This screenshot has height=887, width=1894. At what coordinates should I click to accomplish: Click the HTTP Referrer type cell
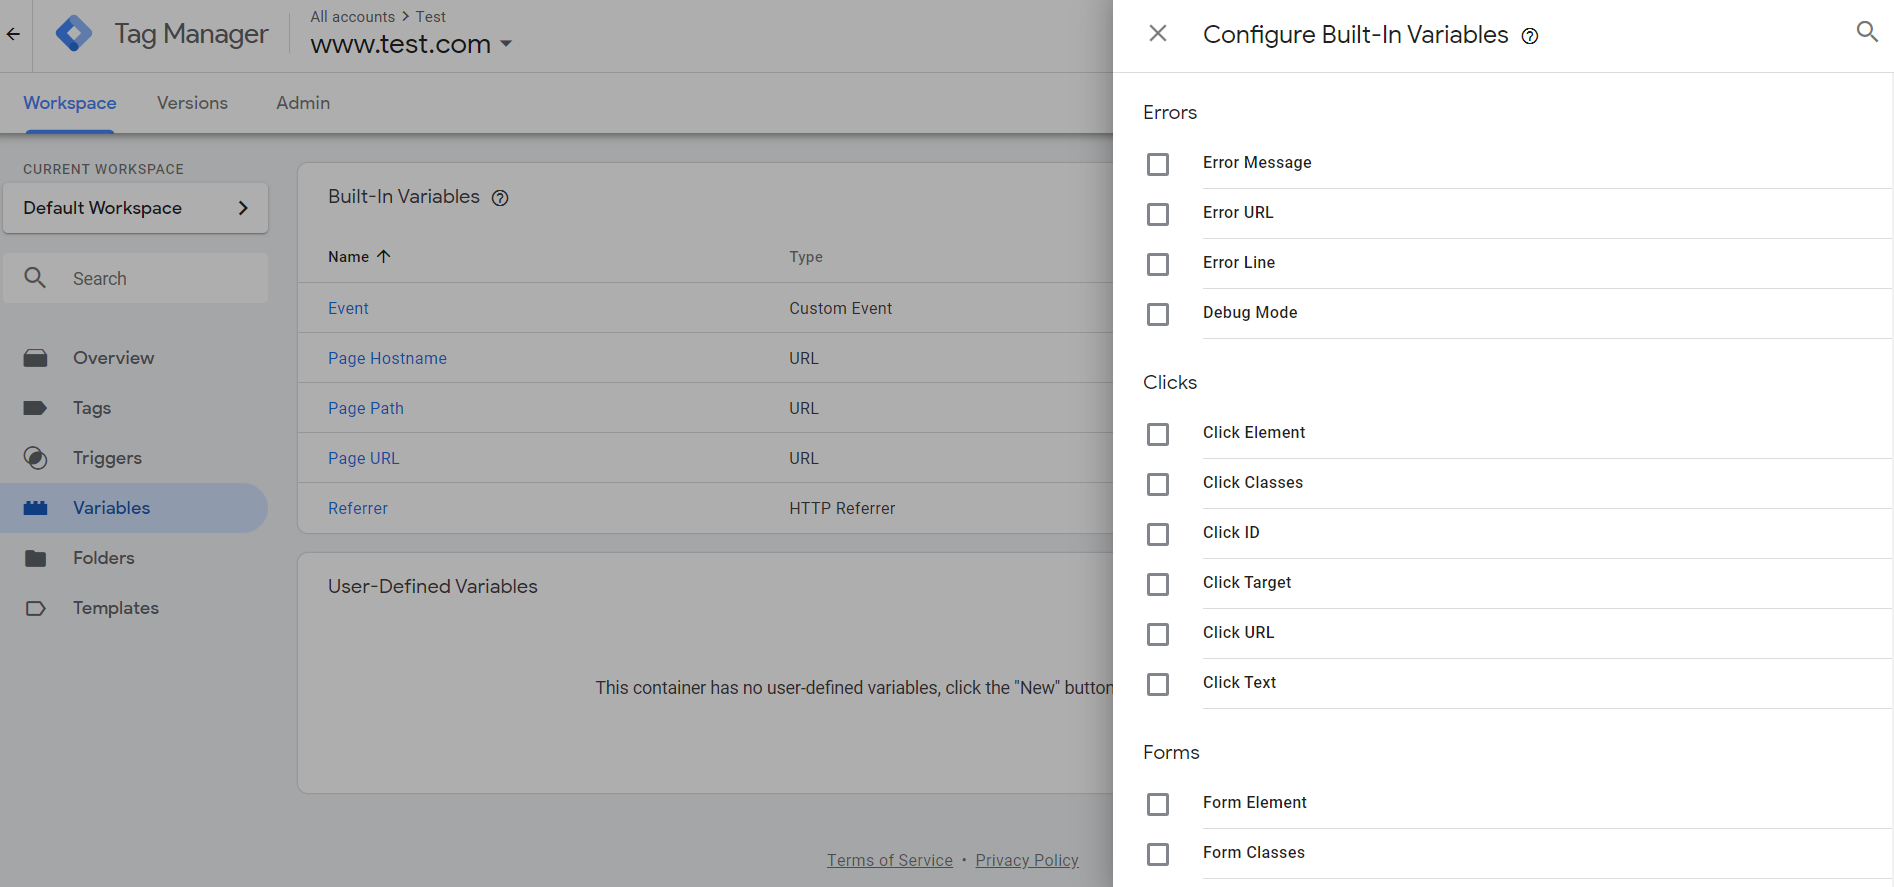[842, 508]
